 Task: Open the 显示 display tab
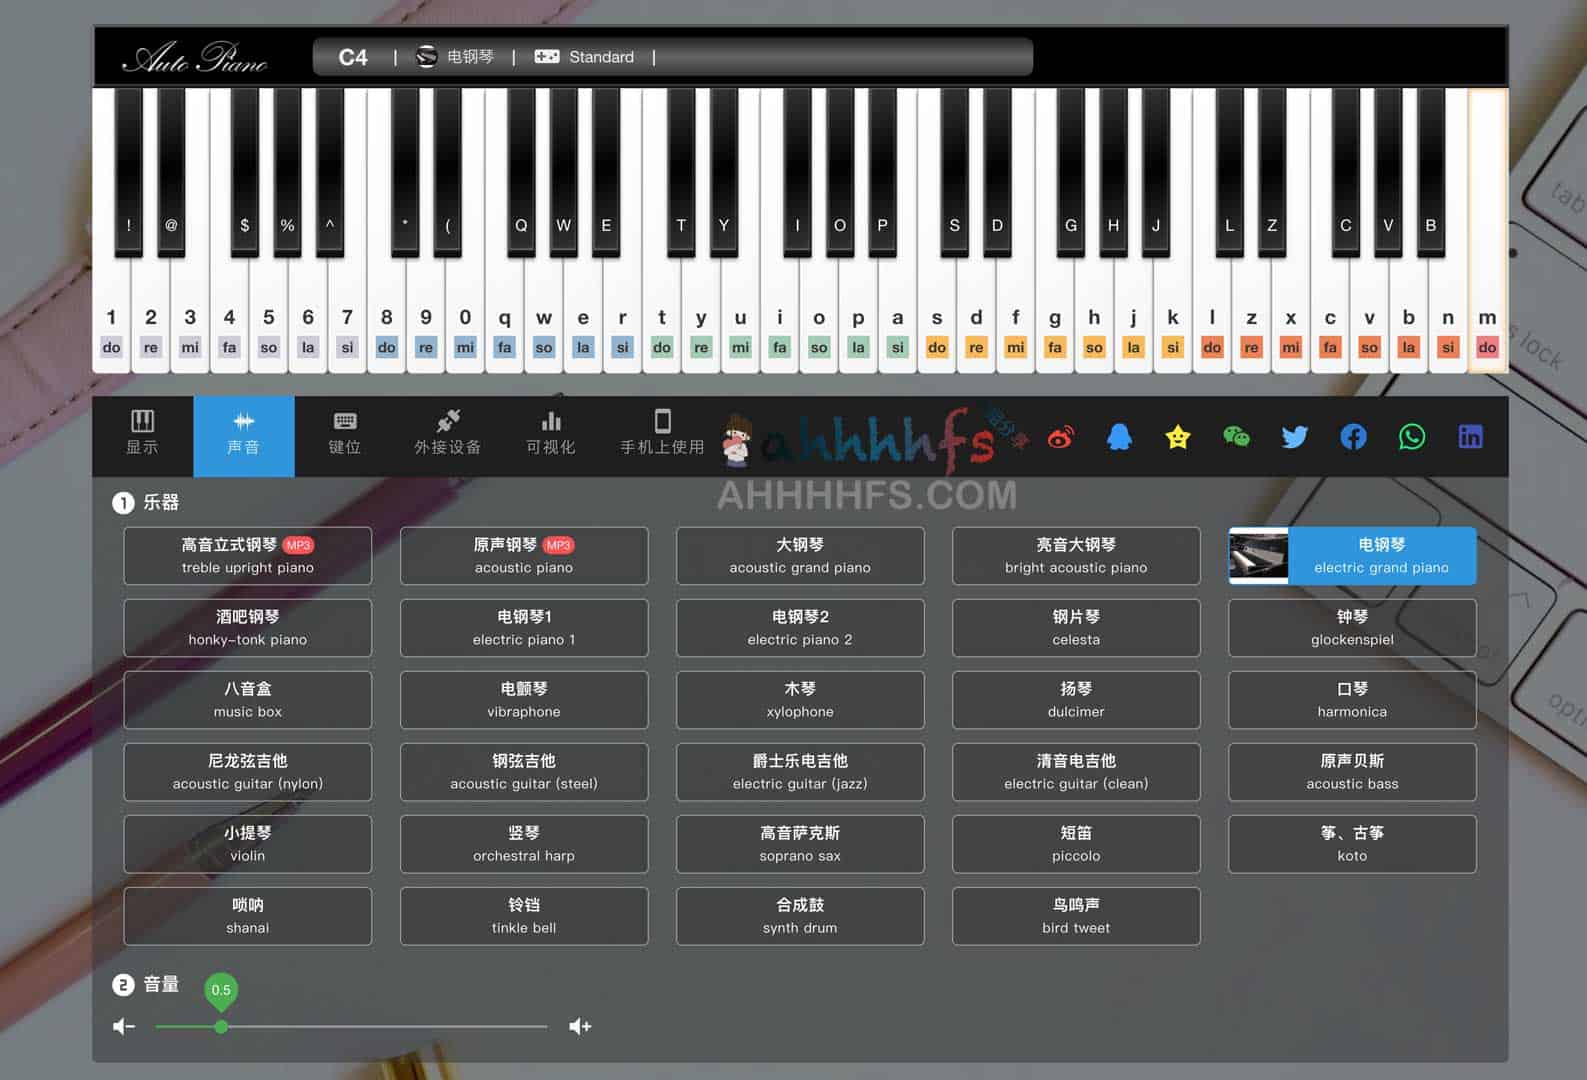(x=142, y=436)
